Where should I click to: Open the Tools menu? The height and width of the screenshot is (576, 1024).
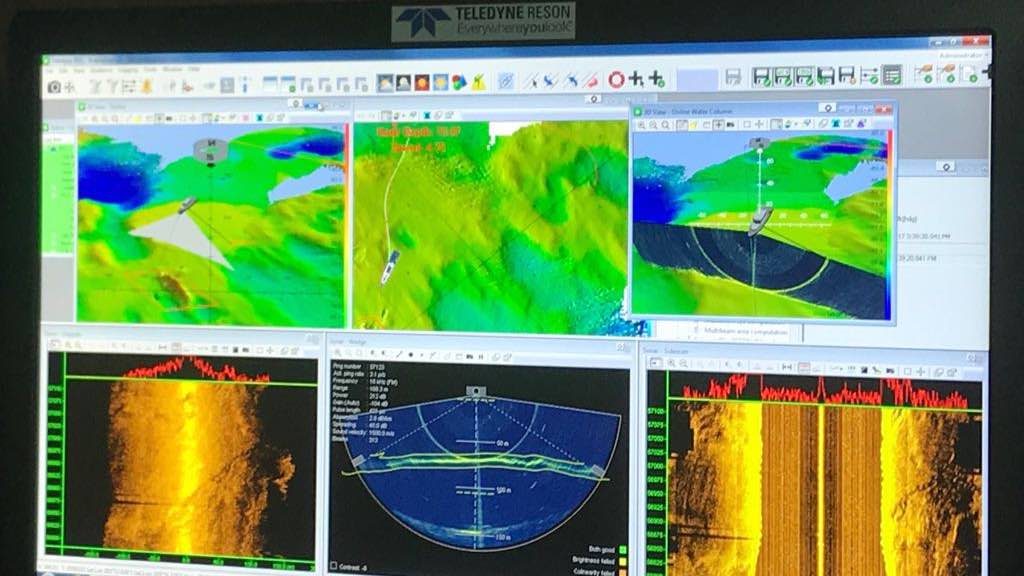[x=151, y=69]
